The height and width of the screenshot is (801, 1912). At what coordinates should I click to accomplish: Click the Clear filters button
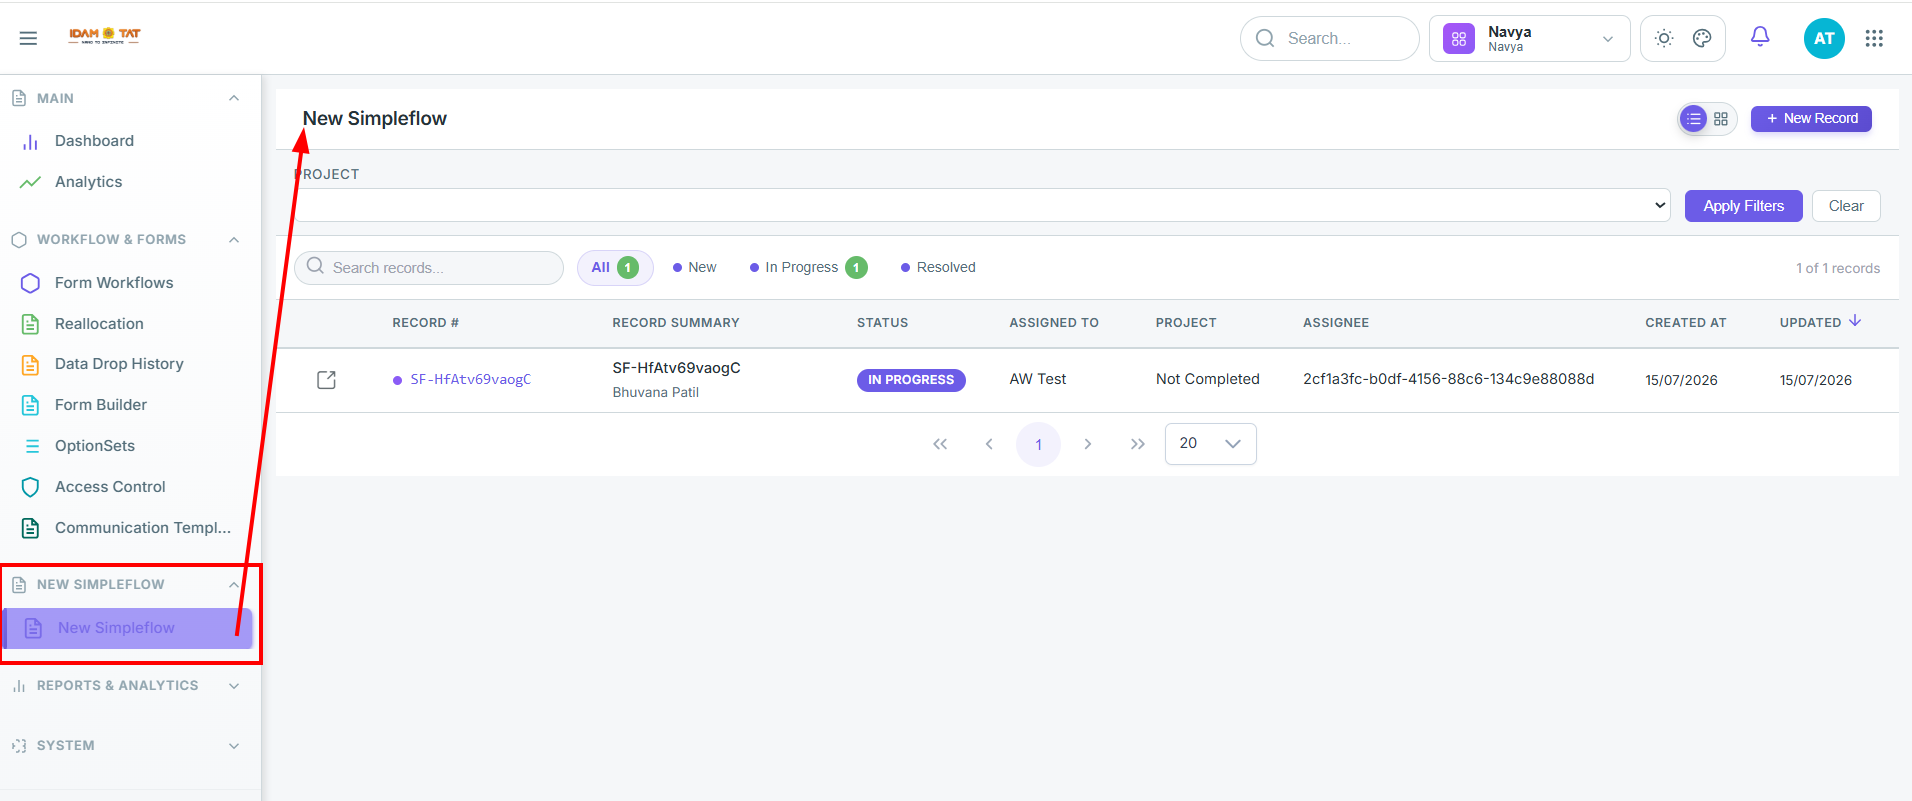[1846, 206]
